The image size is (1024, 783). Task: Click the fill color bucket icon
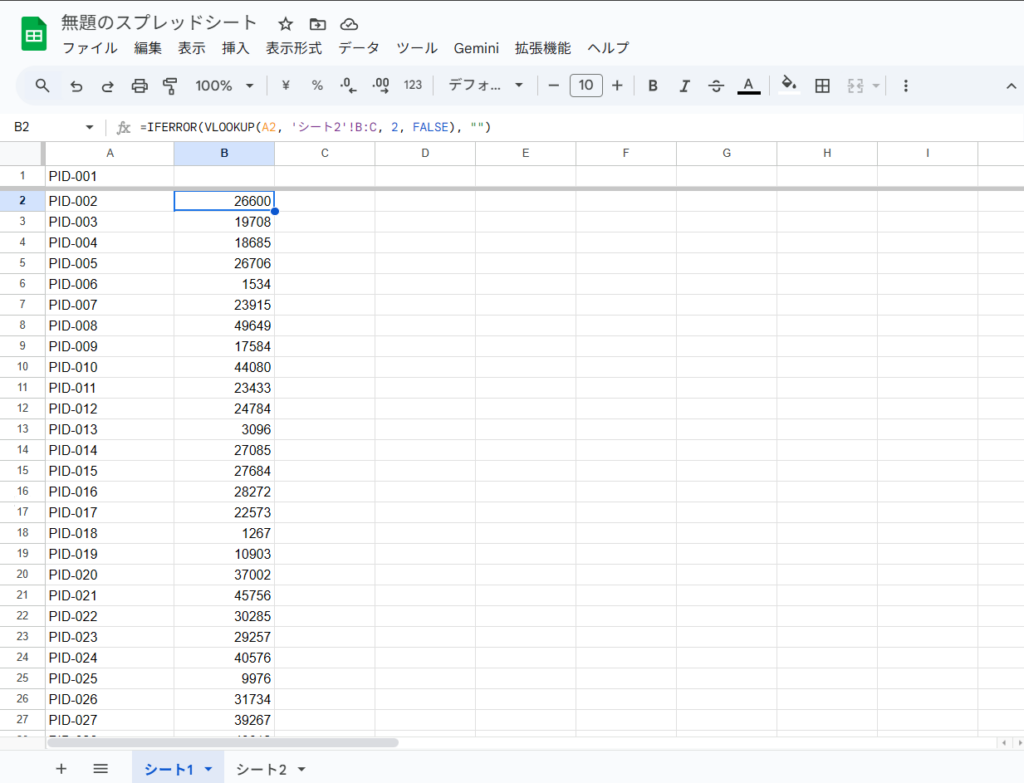click(789, 85)
